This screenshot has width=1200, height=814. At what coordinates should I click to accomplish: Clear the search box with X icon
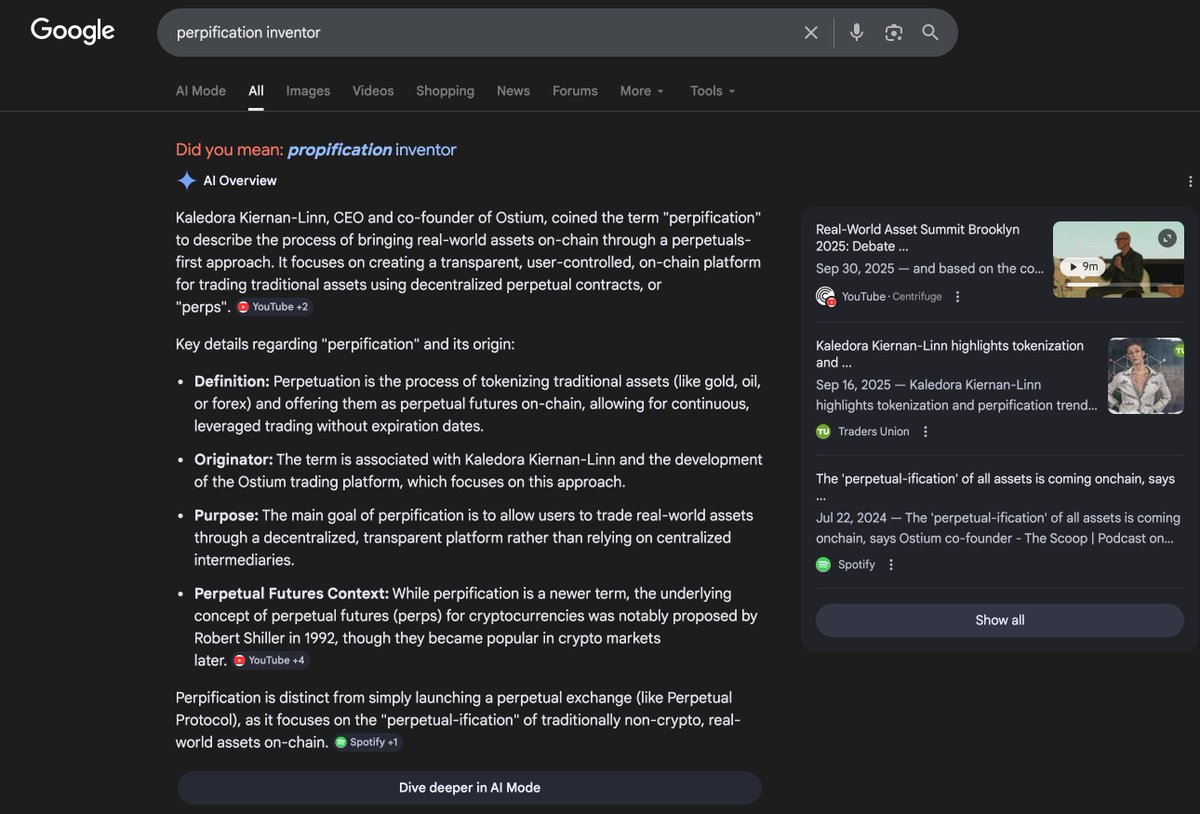click(x=811, y=33)
